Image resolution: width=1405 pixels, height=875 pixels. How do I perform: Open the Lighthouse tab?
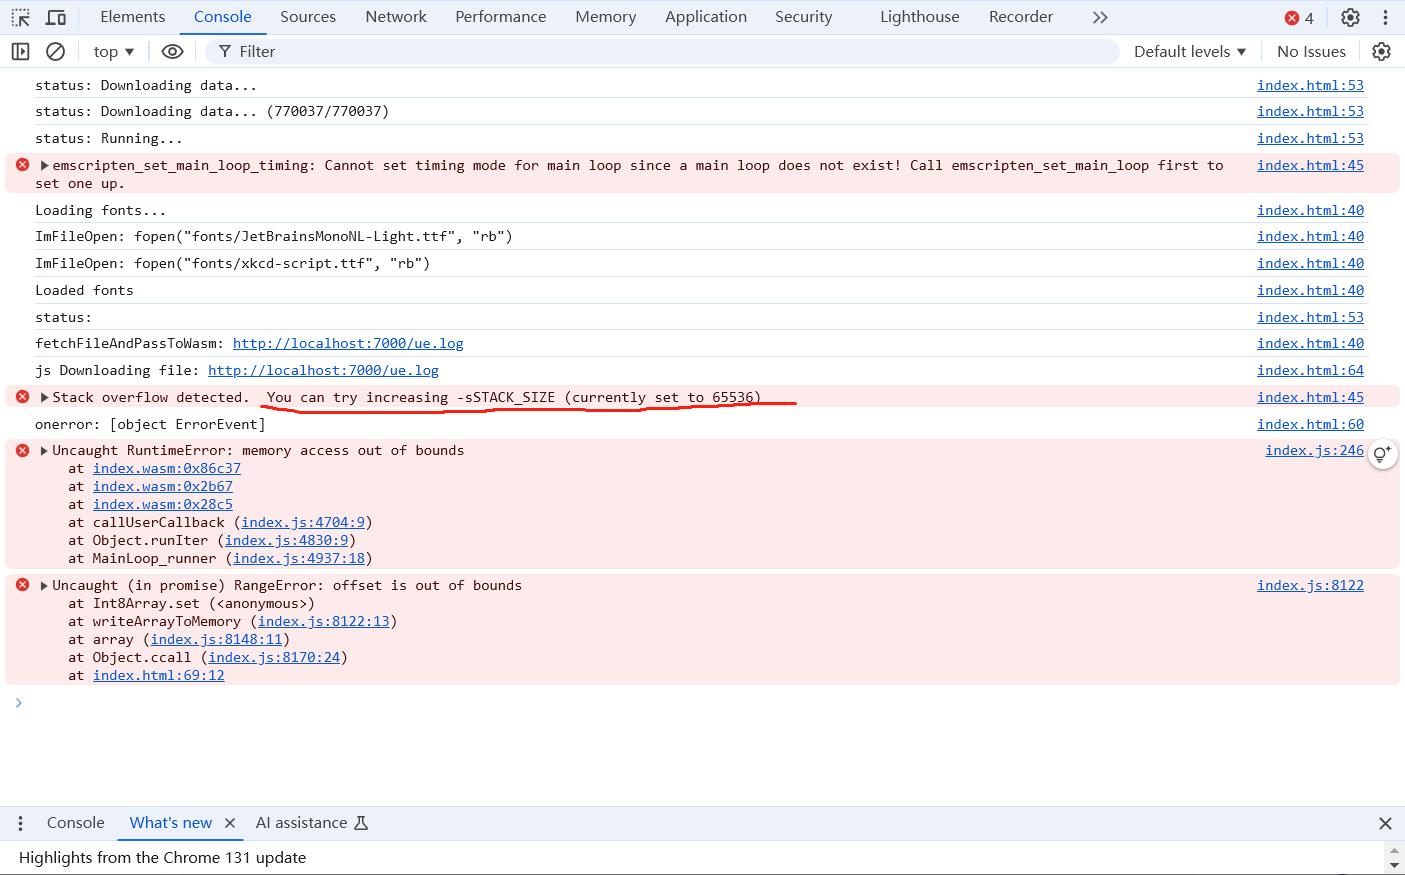point(919,17)
